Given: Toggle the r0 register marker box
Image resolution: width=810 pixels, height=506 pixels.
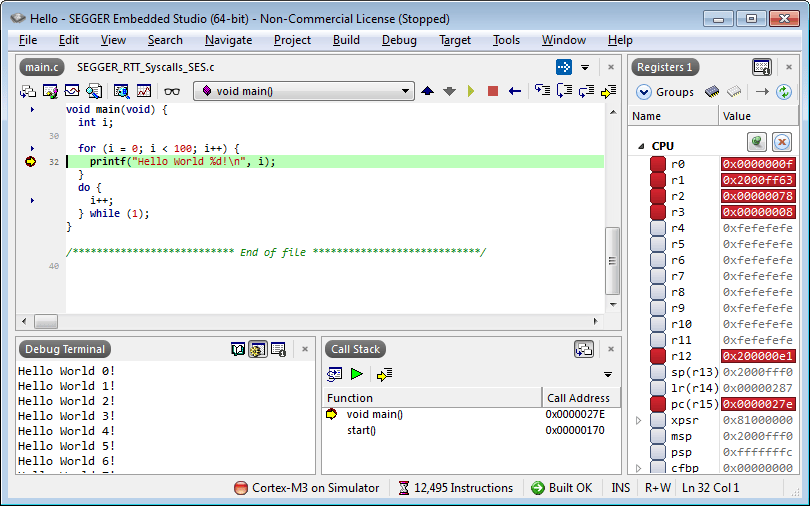Looking at the screenshot, I should click(x=658, y=164).
